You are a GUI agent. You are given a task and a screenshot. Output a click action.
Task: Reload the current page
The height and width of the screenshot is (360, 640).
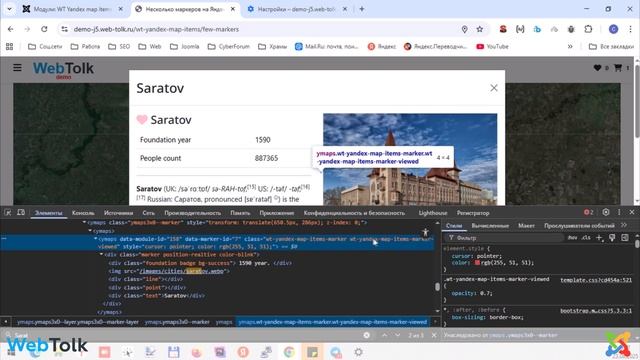tap(44, 29)
